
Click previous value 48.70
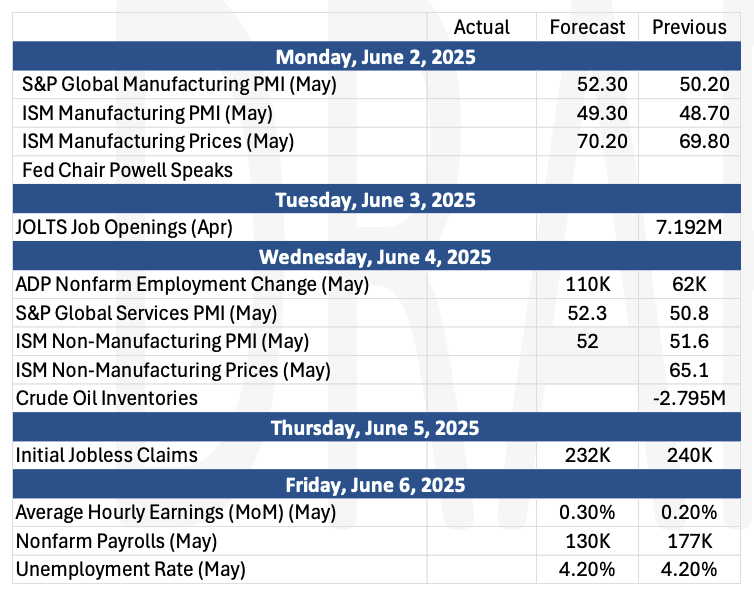click(704, 114)
